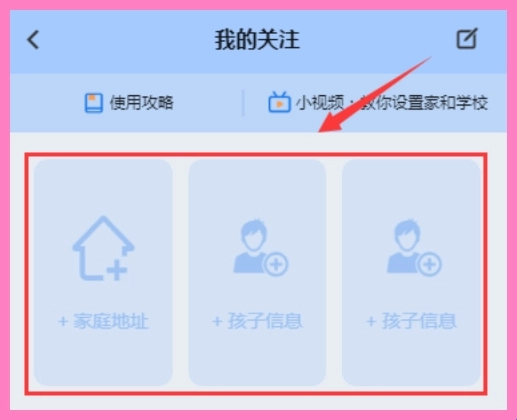Image resolution: width=517 pixels, height=420 pixels.
Task: Tap the plus sign beside the house icon
Action: tap(116, 271)
